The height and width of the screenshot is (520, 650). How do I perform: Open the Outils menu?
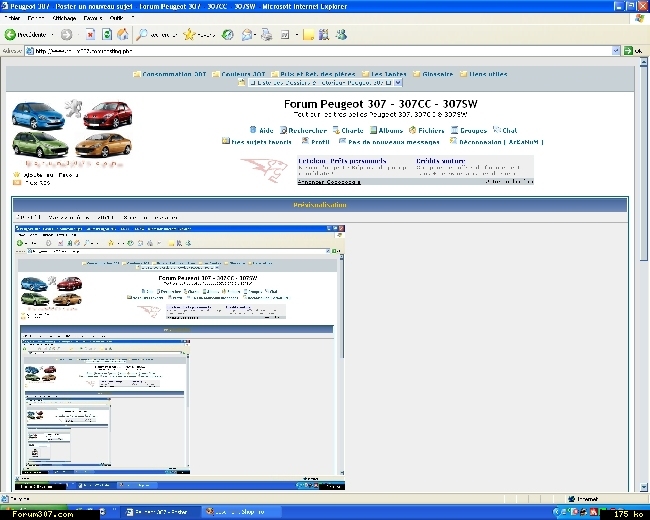click(x=116, y=18)
